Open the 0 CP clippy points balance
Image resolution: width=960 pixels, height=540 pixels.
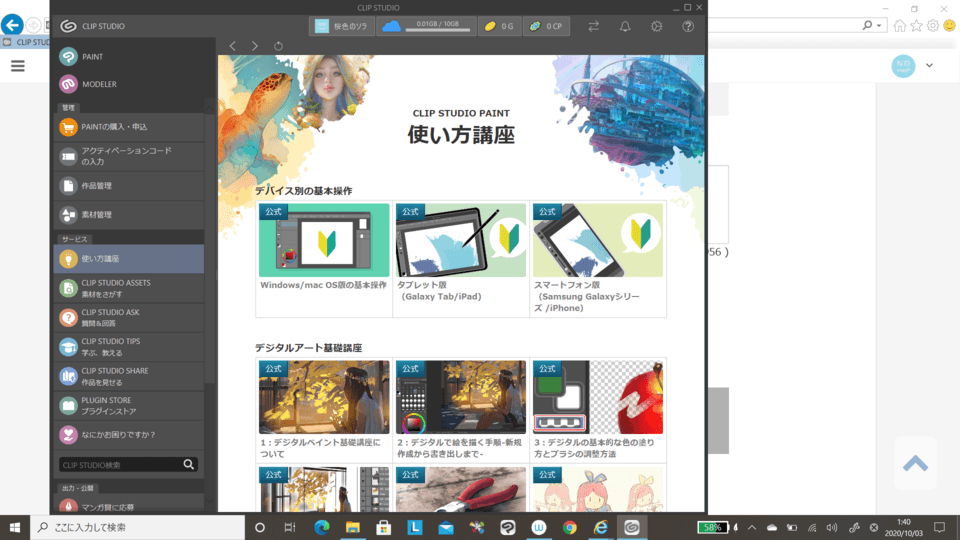pos(546,26)
